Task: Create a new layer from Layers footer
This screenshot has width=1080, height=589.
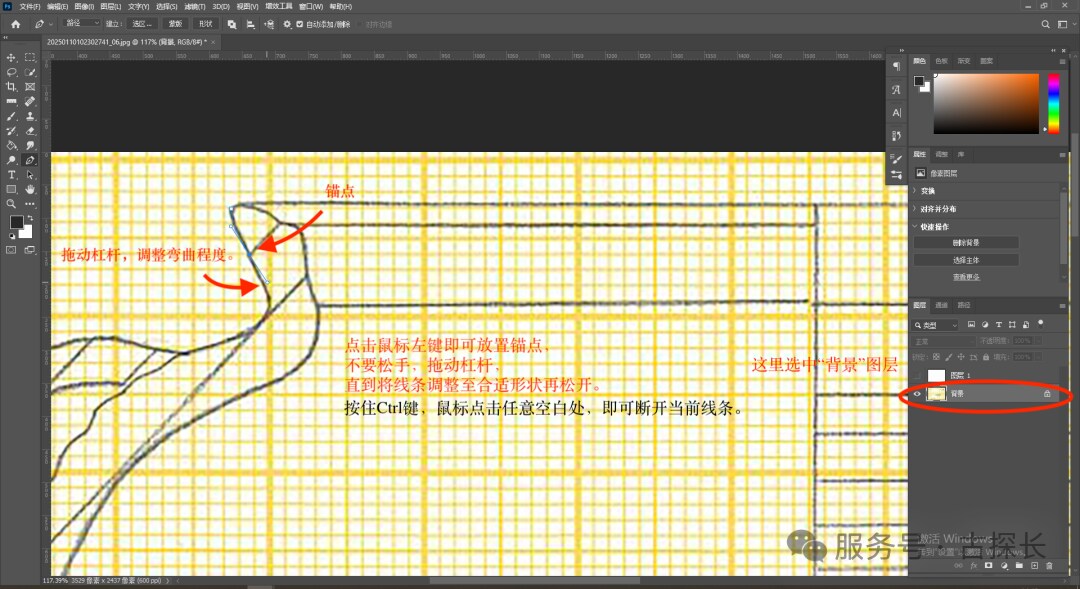Action: [1035, 566]
